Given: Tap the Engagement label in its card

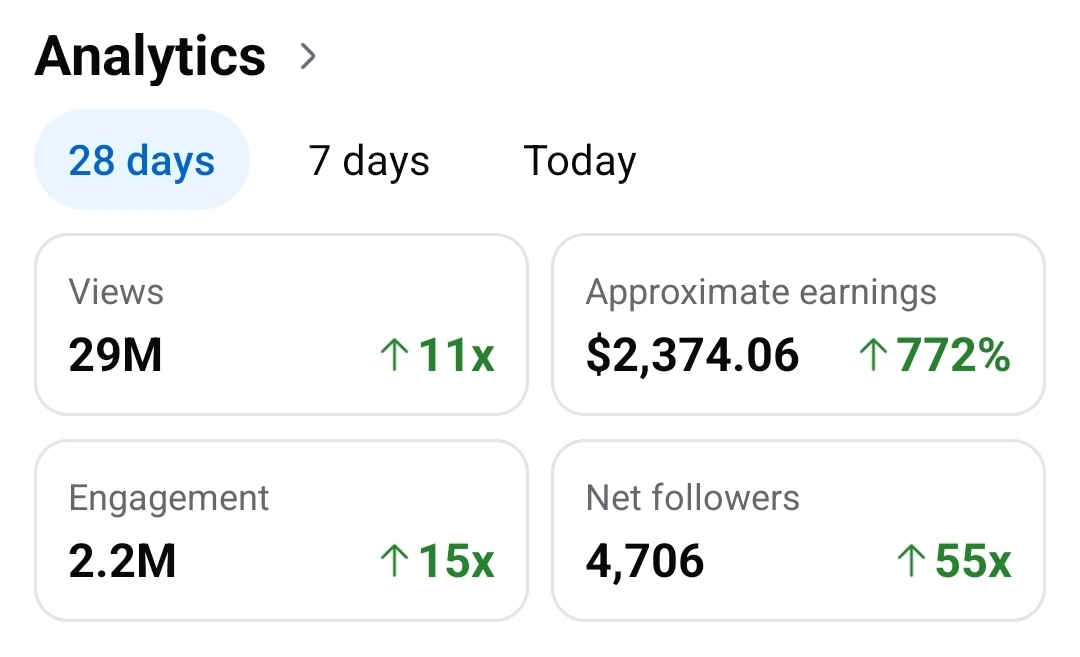Looking at the screenshot, I should click(169, 498).
